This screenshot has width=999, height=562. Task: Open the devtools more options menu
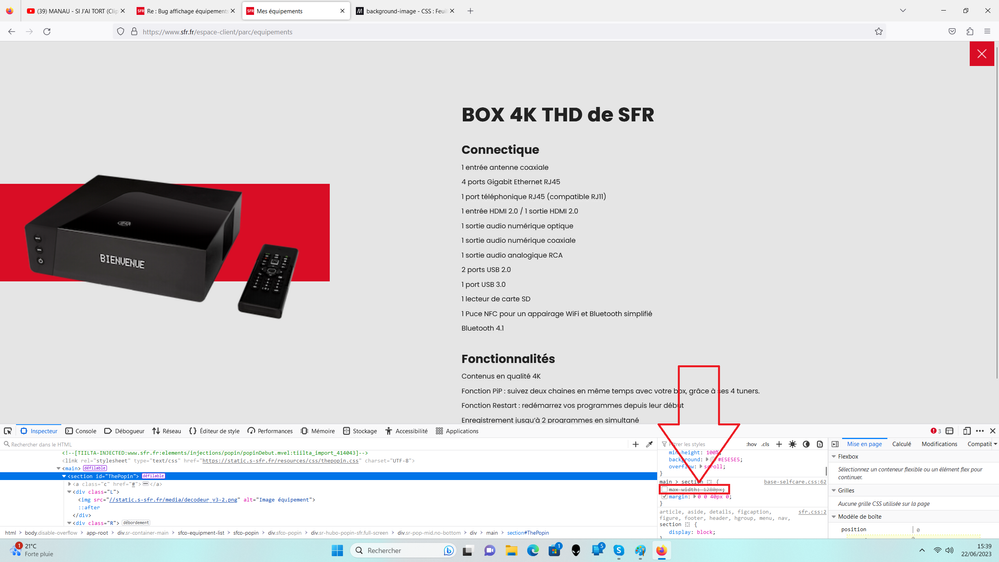[980, 431]
